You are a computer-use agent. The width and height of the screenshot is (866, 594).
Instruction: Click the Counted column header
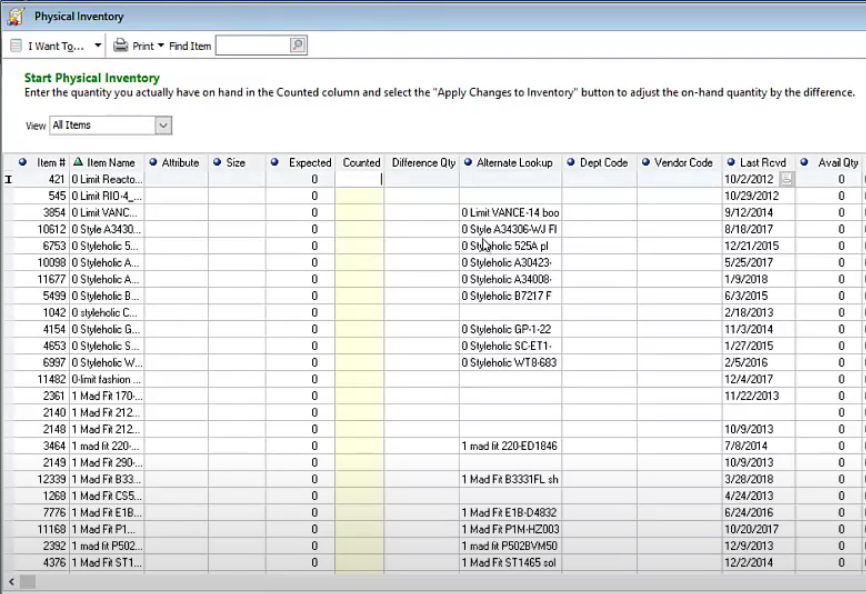pos(361,163)
